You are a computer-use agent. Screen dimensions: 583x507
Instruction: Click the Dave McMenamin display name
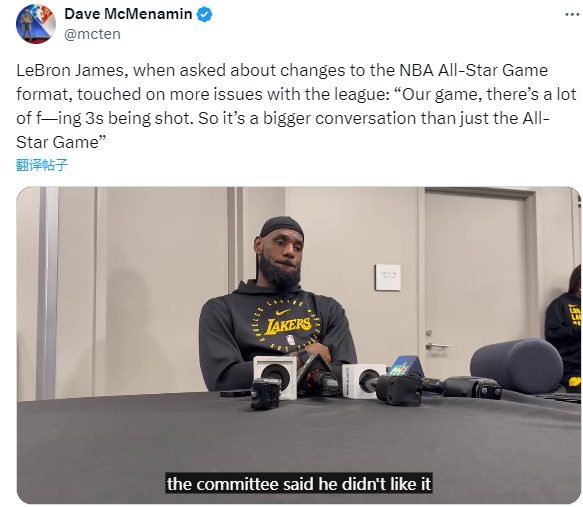128,14
